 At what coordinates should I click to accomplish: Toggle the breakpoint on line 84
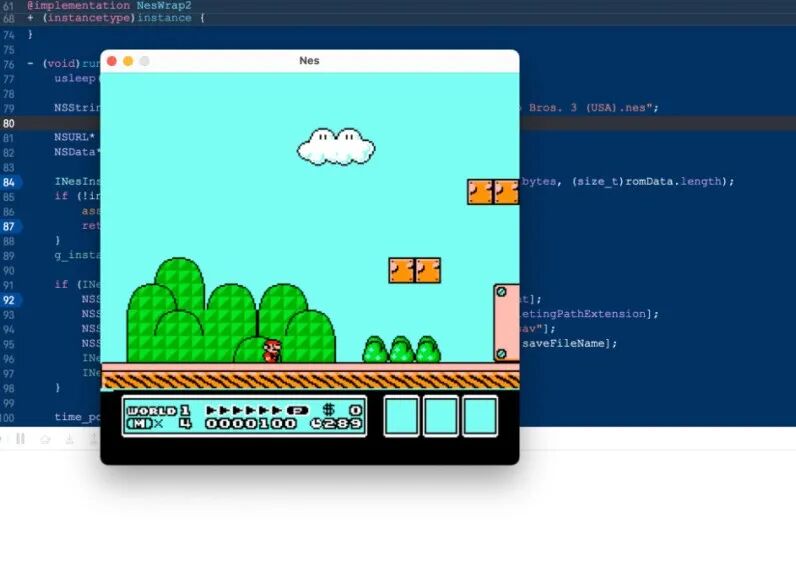tap(10, 182)
